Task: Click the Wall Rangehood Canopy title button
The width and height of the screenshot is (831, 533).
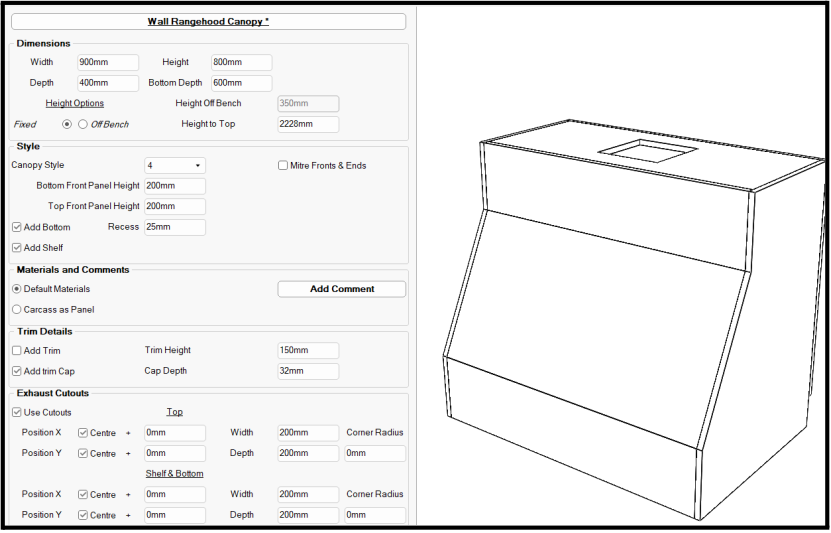Action: pyautogui.click(x=209, y=21)
